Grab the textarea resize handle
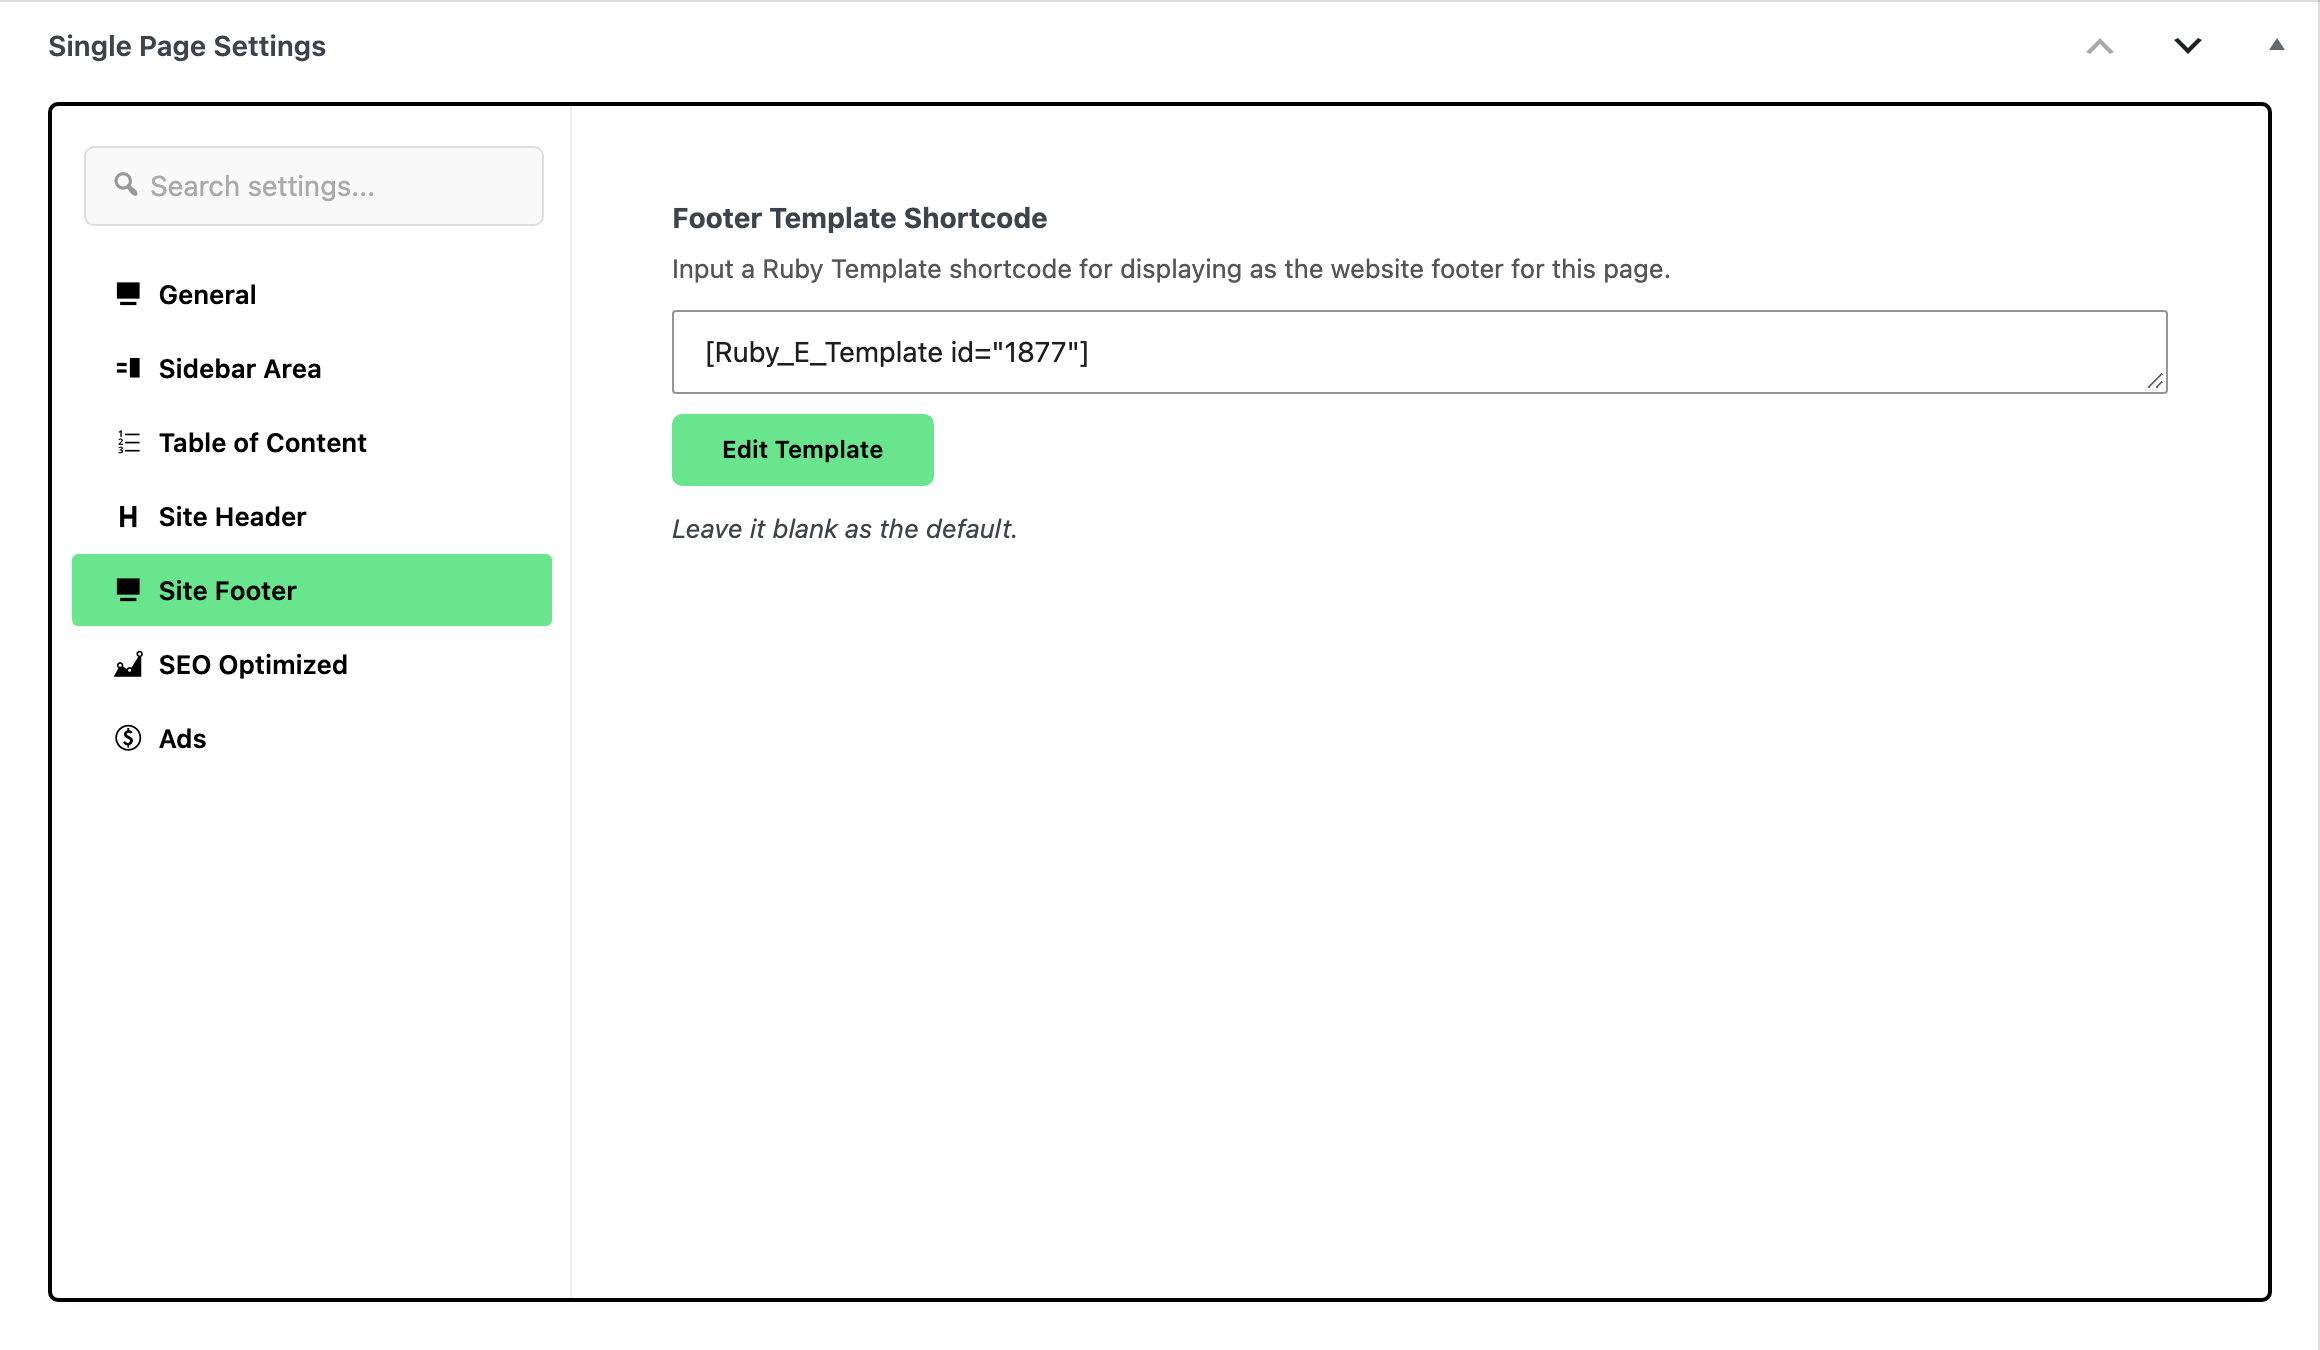This screenshot has height=1350, width=2320. (2155, 381)
